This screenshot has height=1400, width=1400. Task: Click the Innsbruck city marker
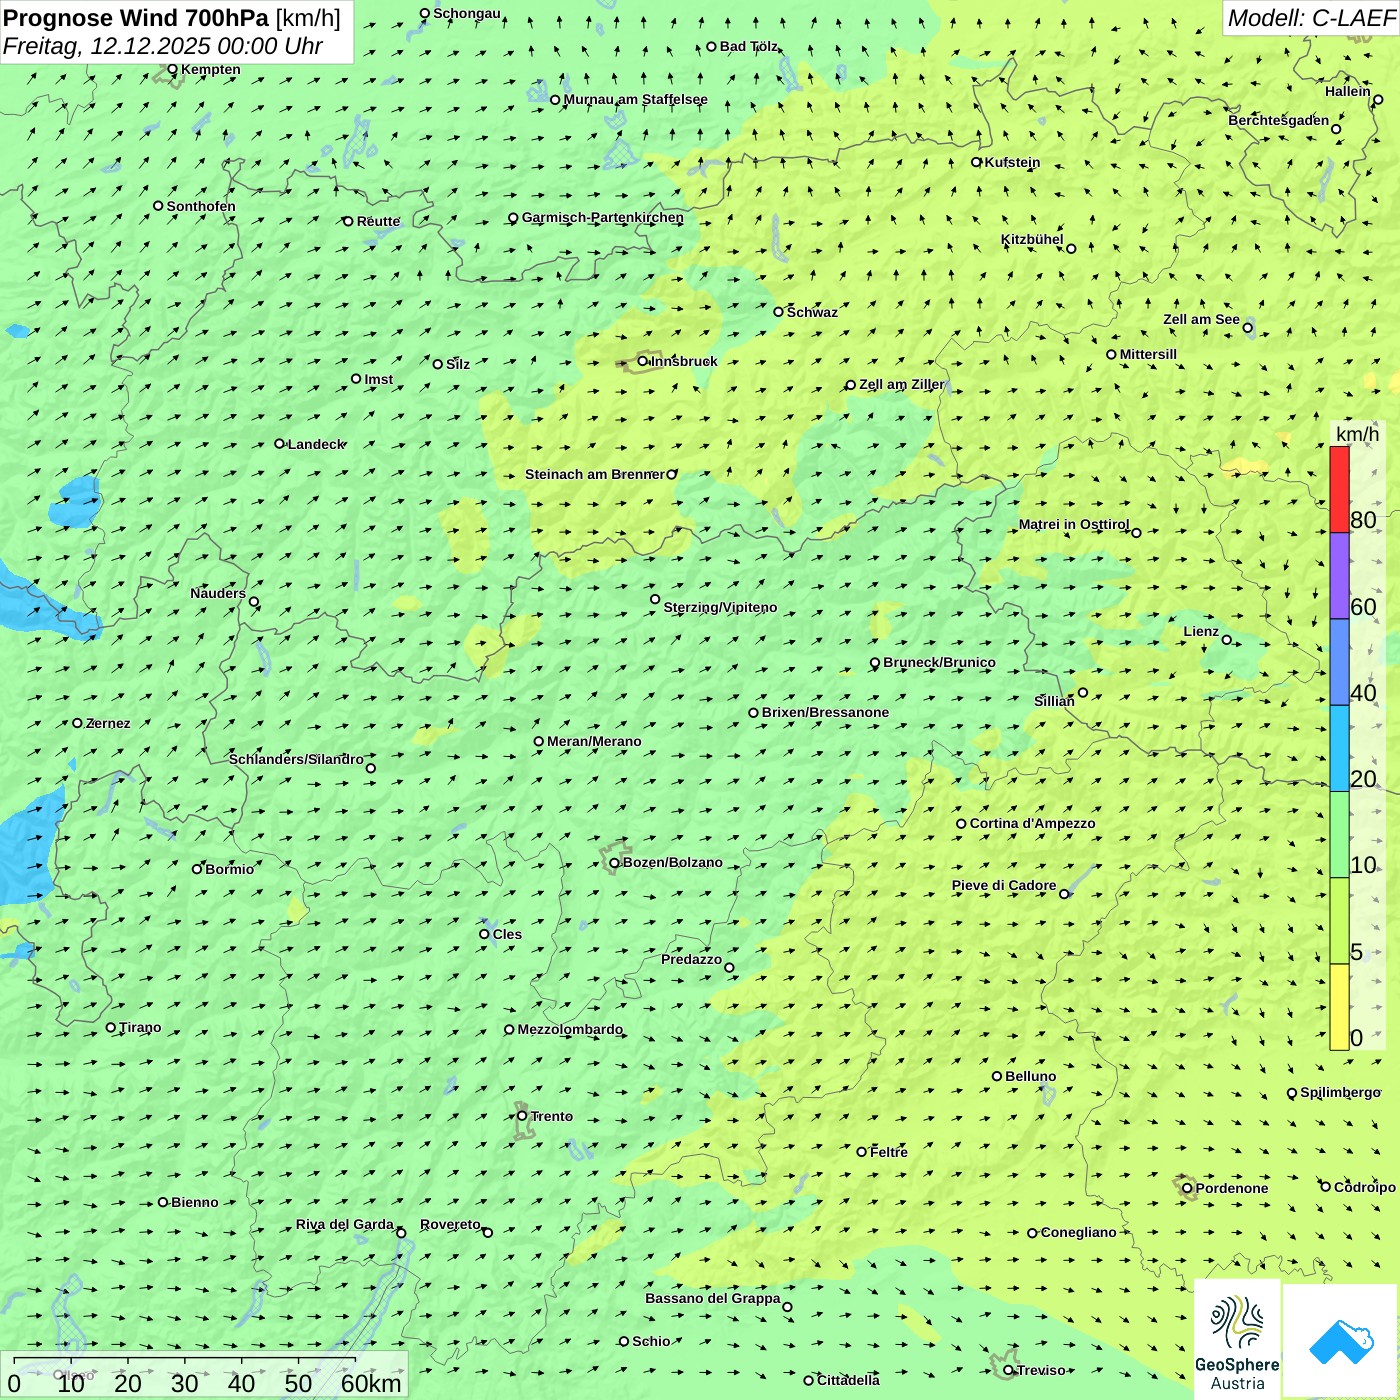point(643,361)
